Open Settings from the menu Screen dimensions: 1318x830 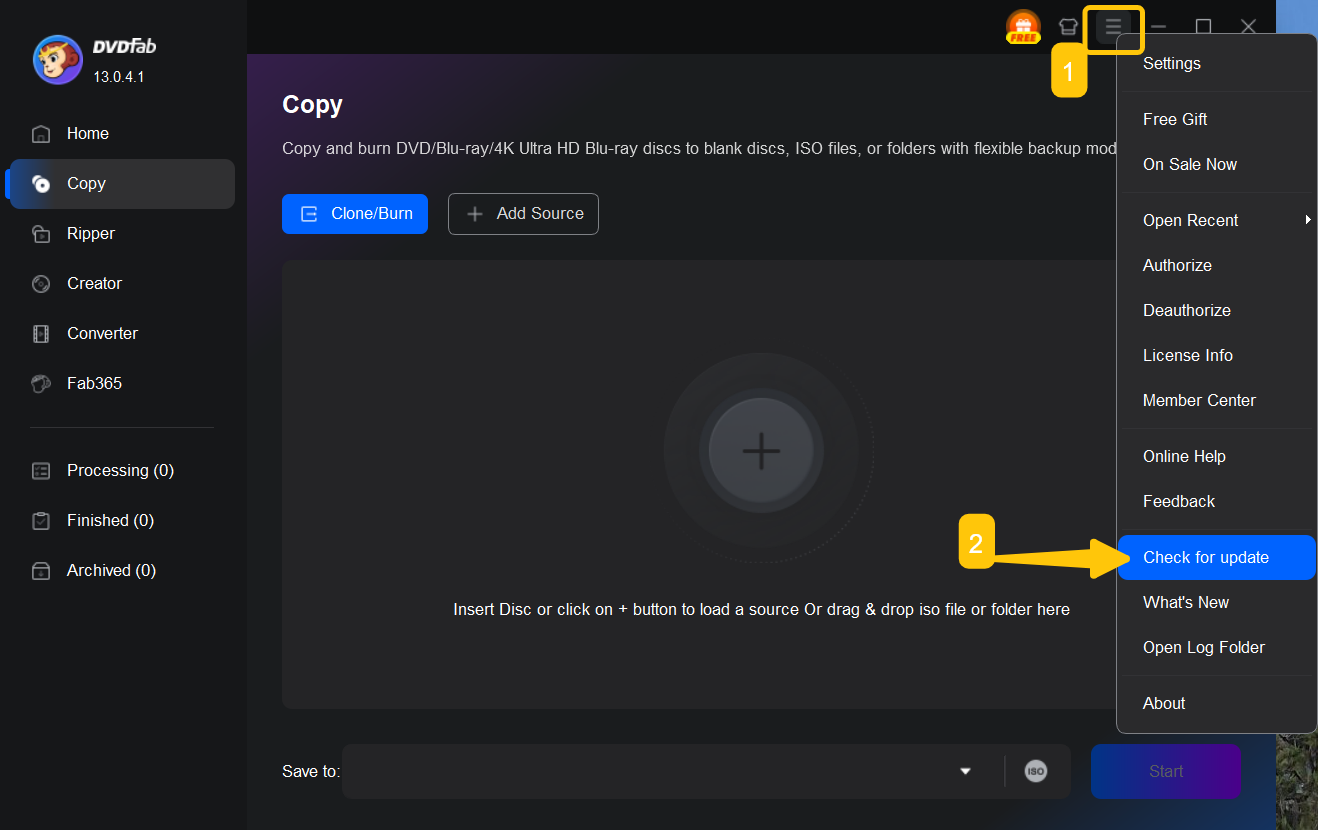(x=1171, y=63)
